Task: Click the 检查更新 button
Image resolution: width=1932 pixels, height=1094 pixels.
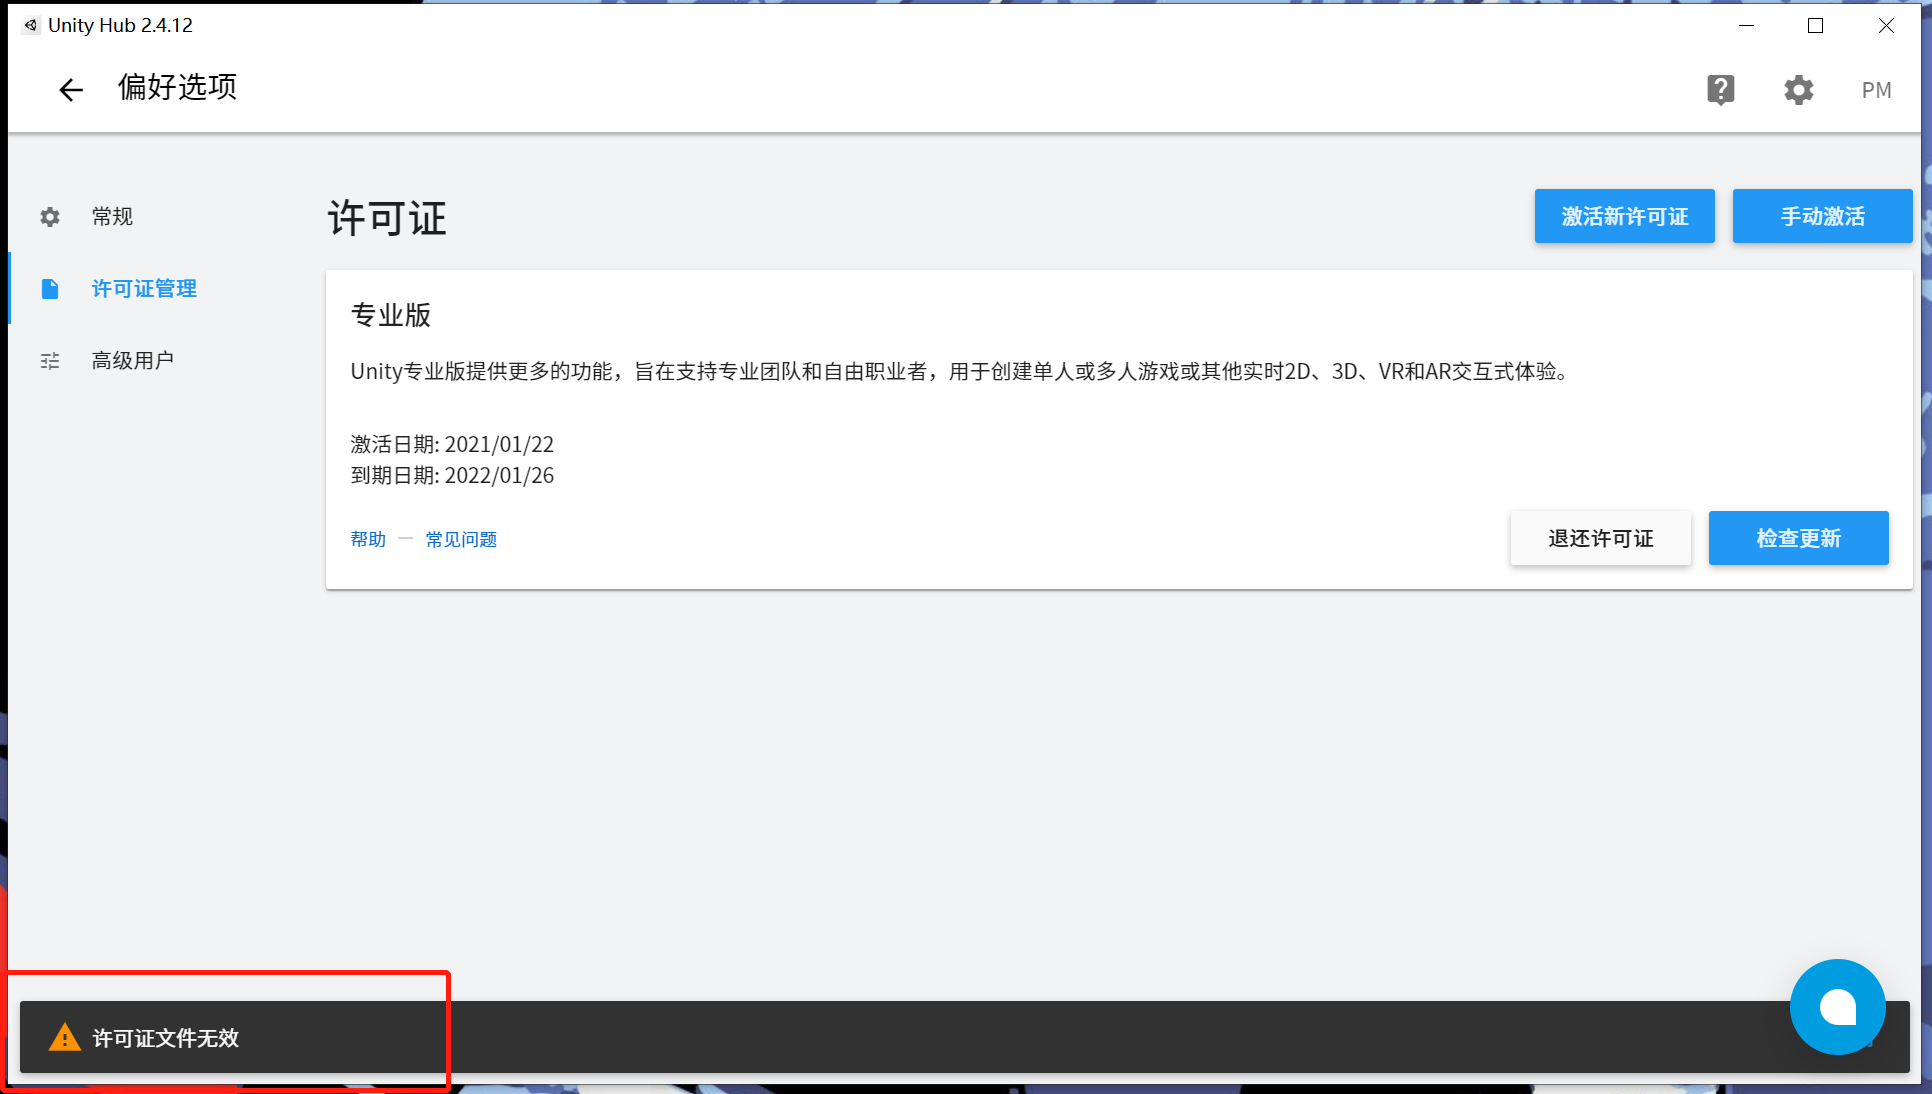Action: coord(1798,538)
